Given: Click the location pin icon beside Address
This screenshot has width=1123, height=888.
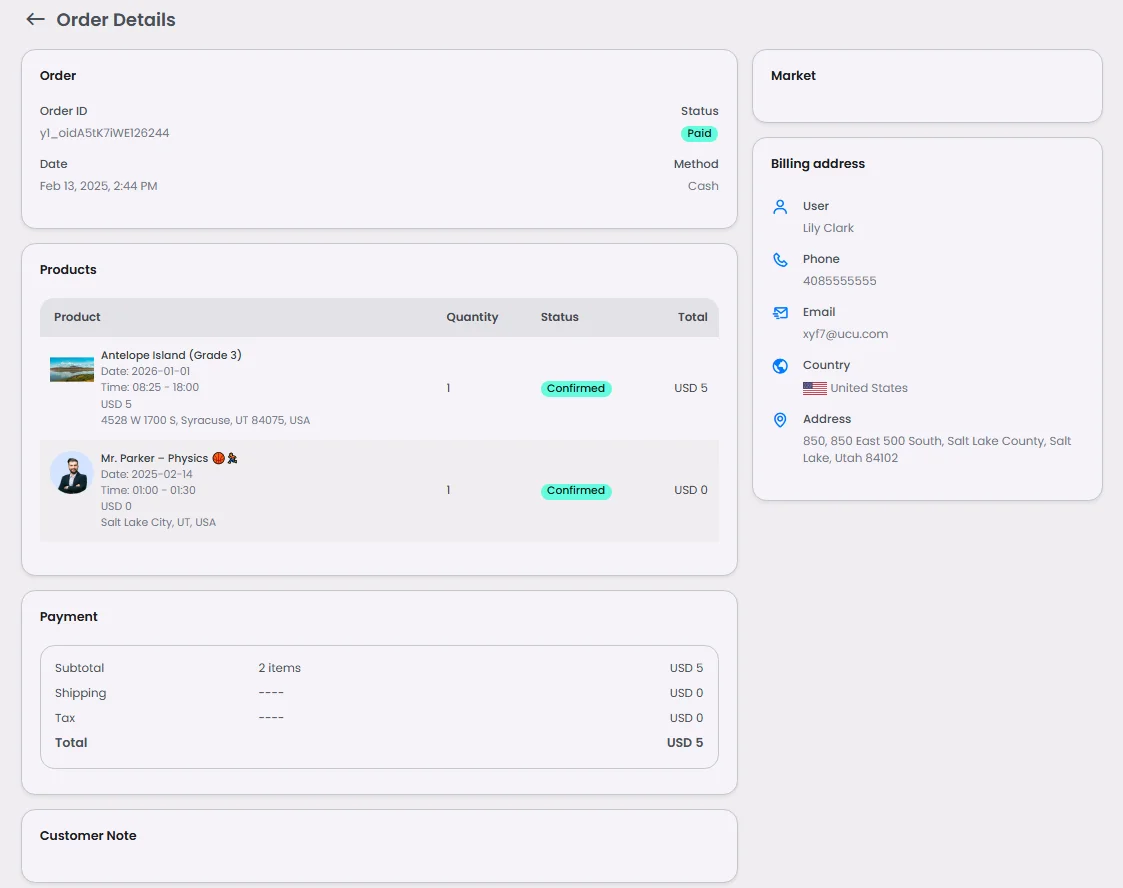Looking at the screenshot, I should pos(780,420).
